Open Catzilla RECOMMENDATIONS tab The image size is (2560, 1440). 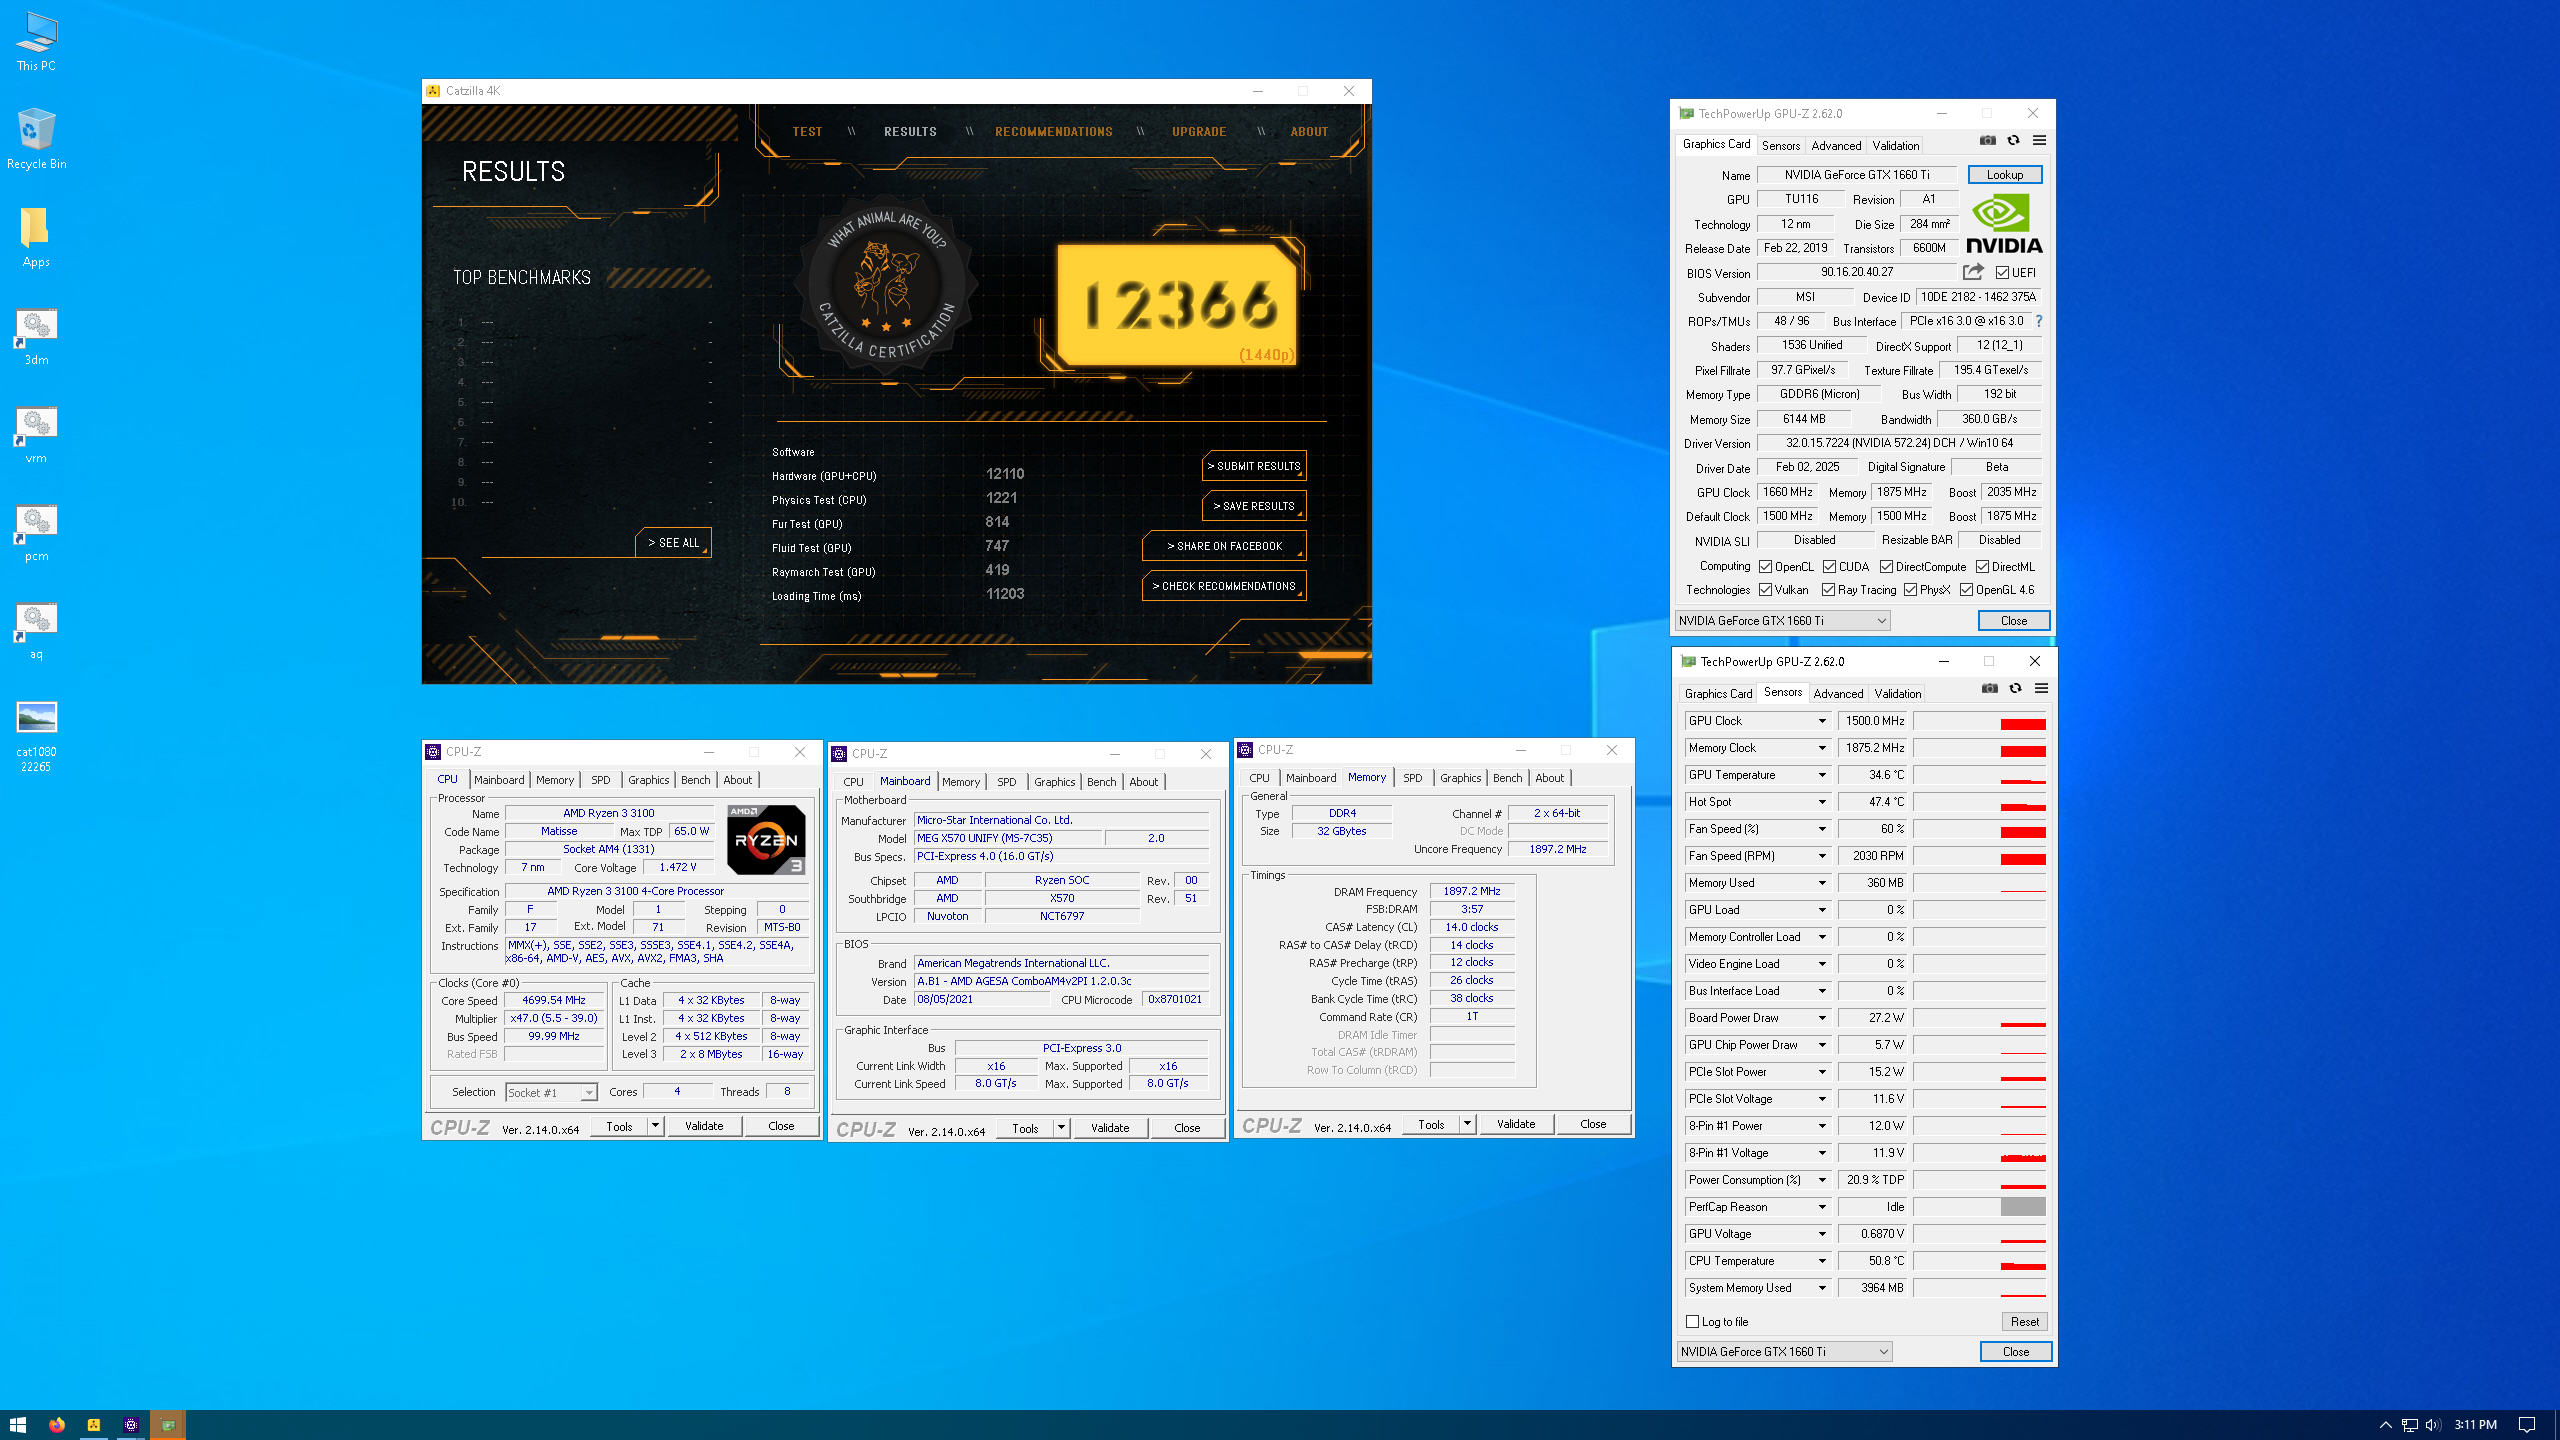[1053, 132]
